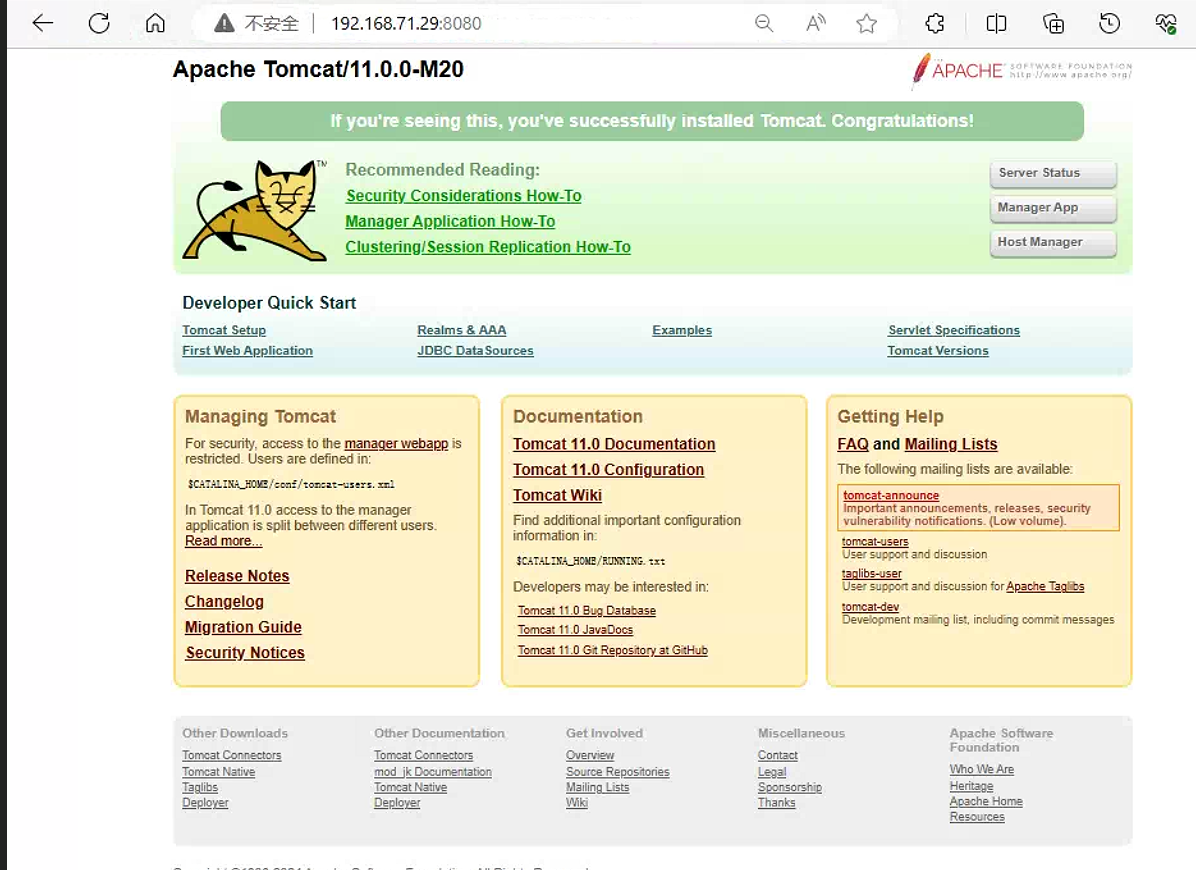
Task: Activate the read aloud icon
Action: point(815,24)
